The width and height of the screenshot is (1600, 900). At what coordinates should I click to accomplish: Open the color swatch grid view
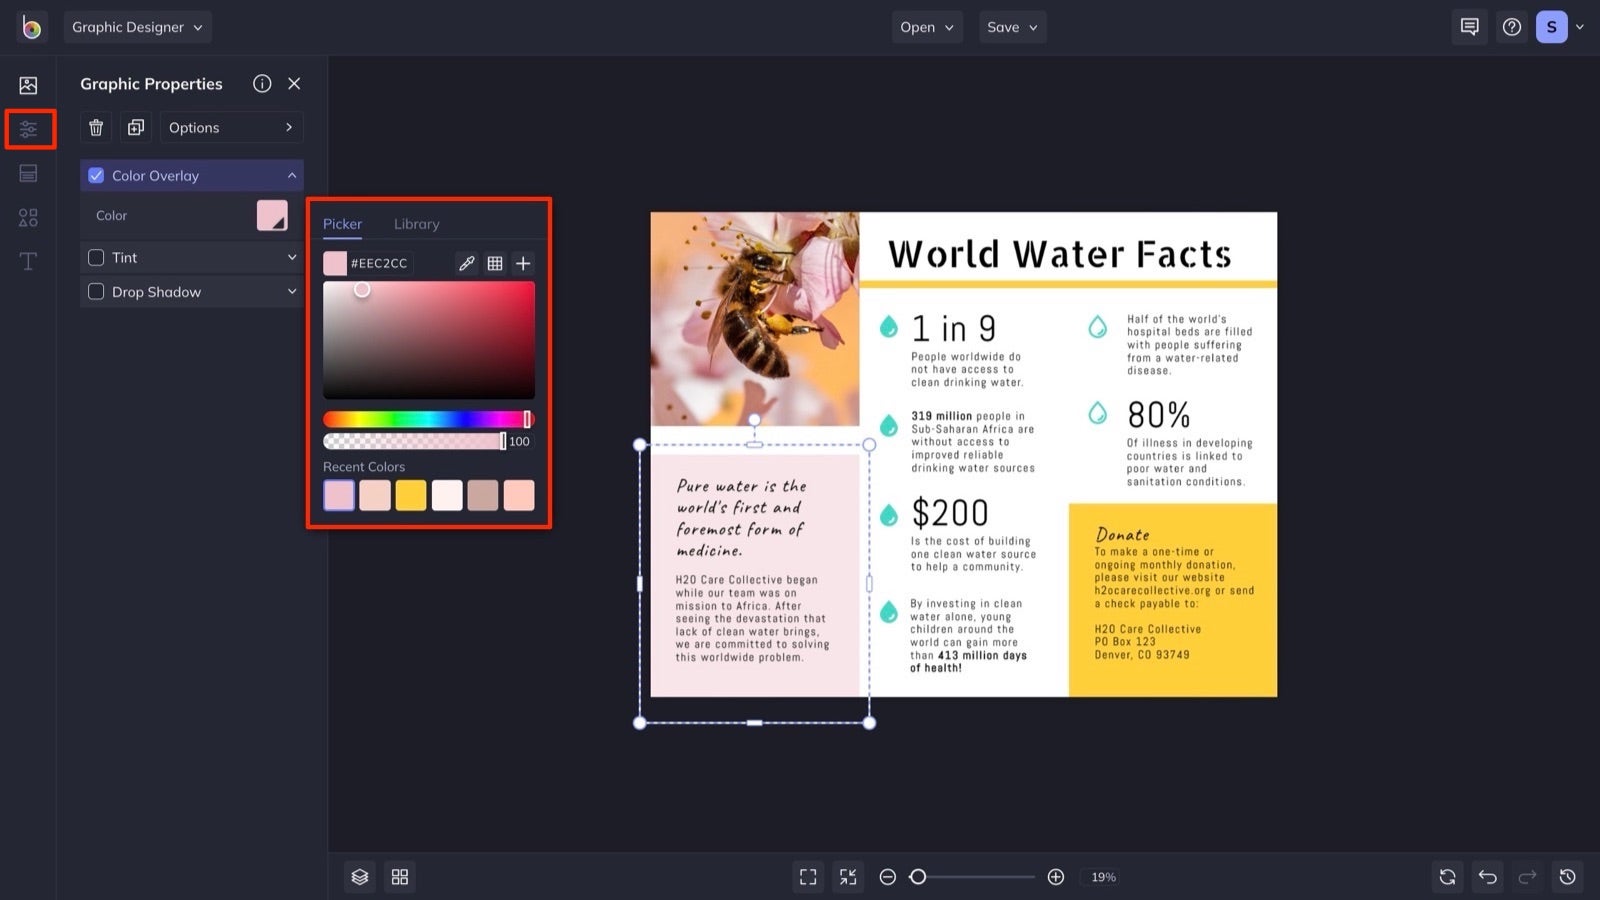(x=495, y=263)
